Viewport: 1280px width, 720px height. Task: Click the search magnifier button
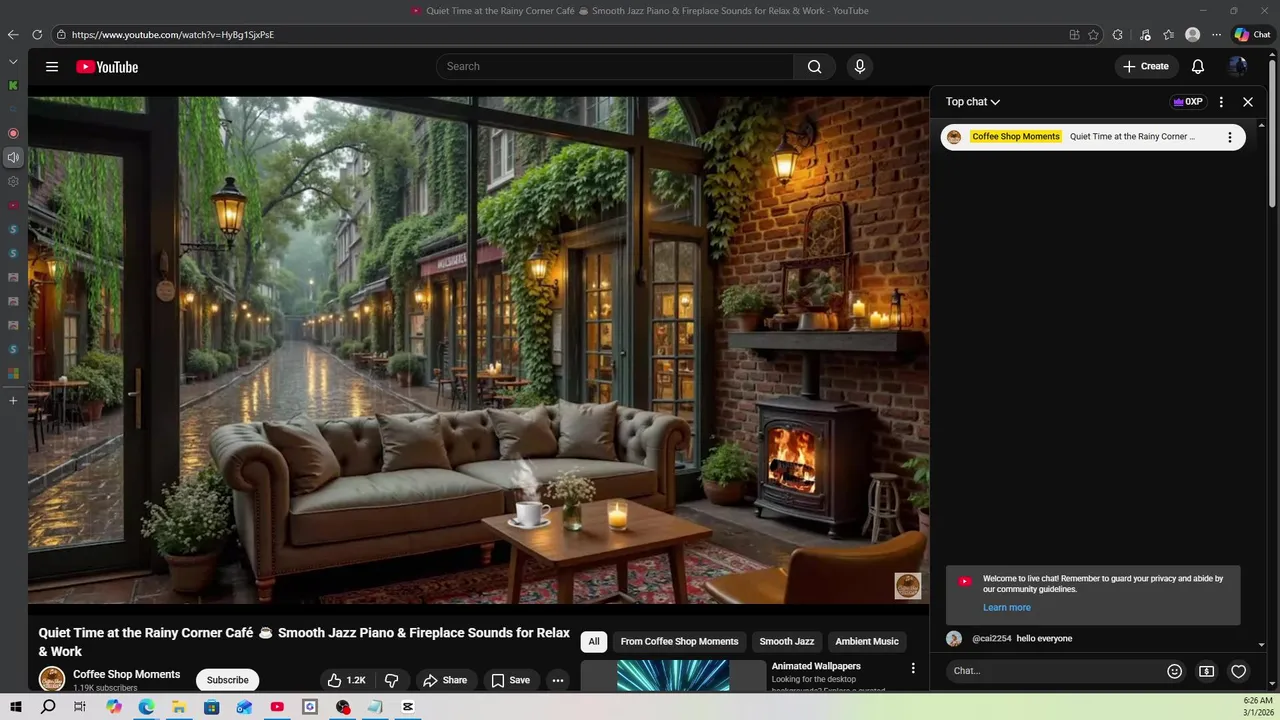(x=814, y=67)
